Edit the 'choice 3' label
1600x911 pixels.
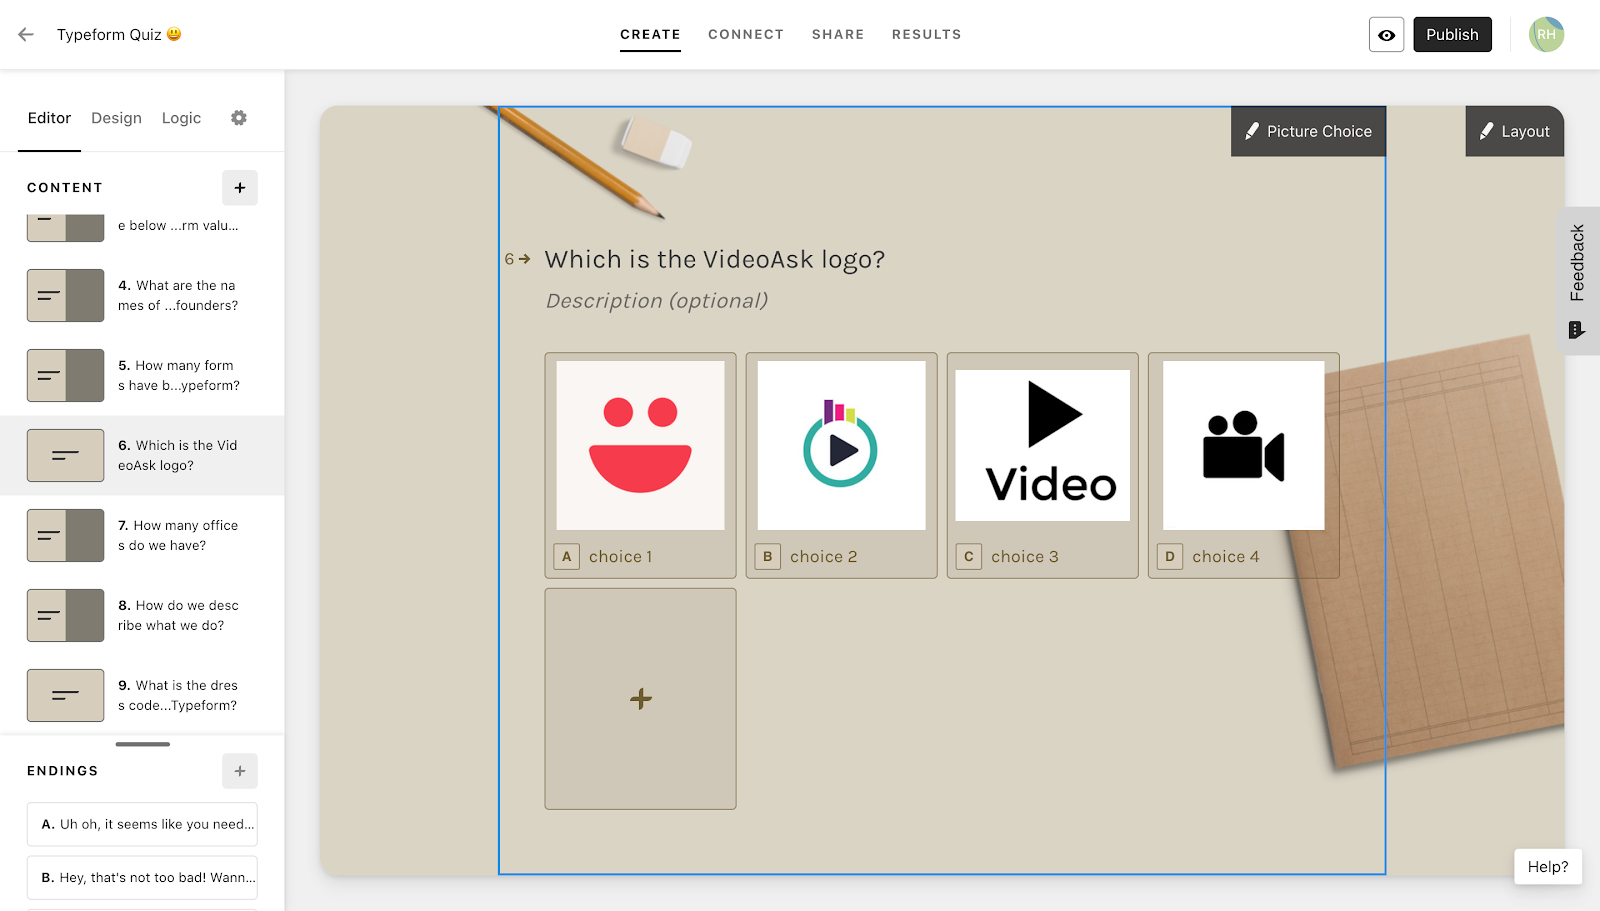tap(1025, 557)
